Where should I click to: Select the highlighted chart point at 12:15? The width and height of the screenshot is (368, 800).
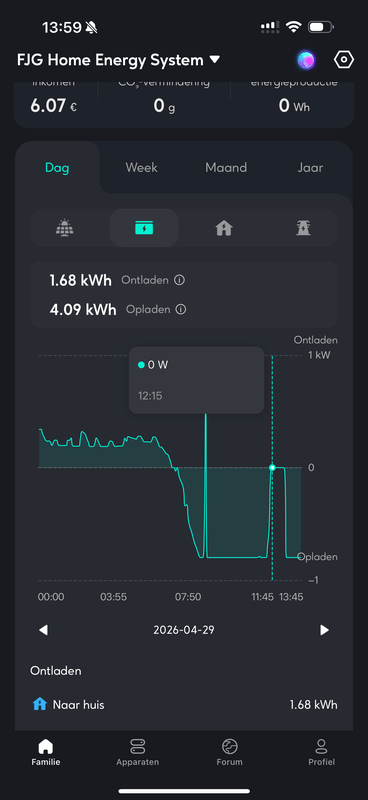click(x=272, y=467)
